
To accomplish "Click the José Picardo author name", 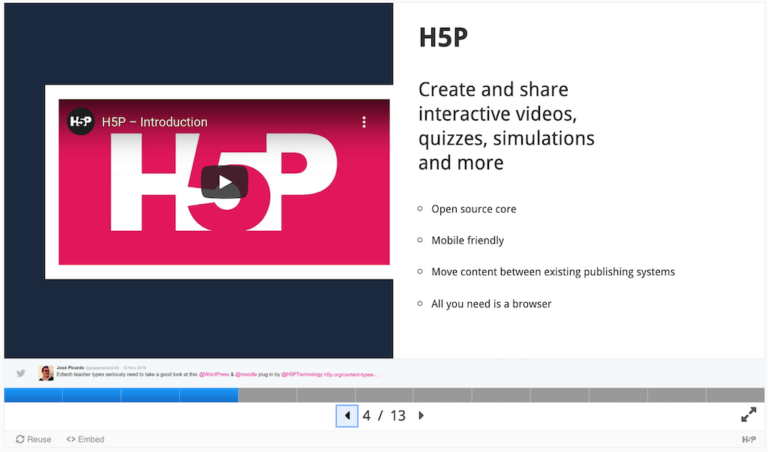I will pyautogui.click(x=70, y=368).
